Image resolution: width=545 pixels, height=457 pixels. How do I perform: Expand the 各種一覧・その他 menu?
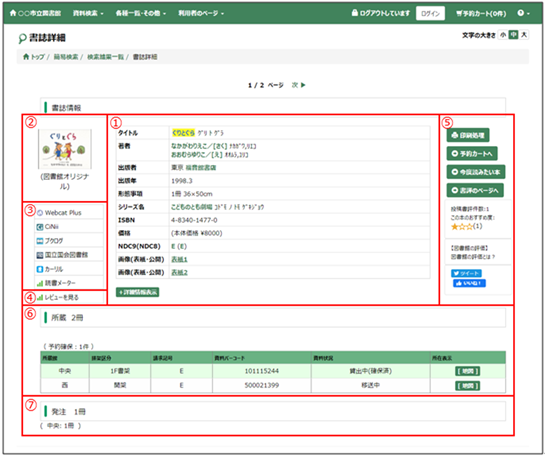click(x=141, y=13)
